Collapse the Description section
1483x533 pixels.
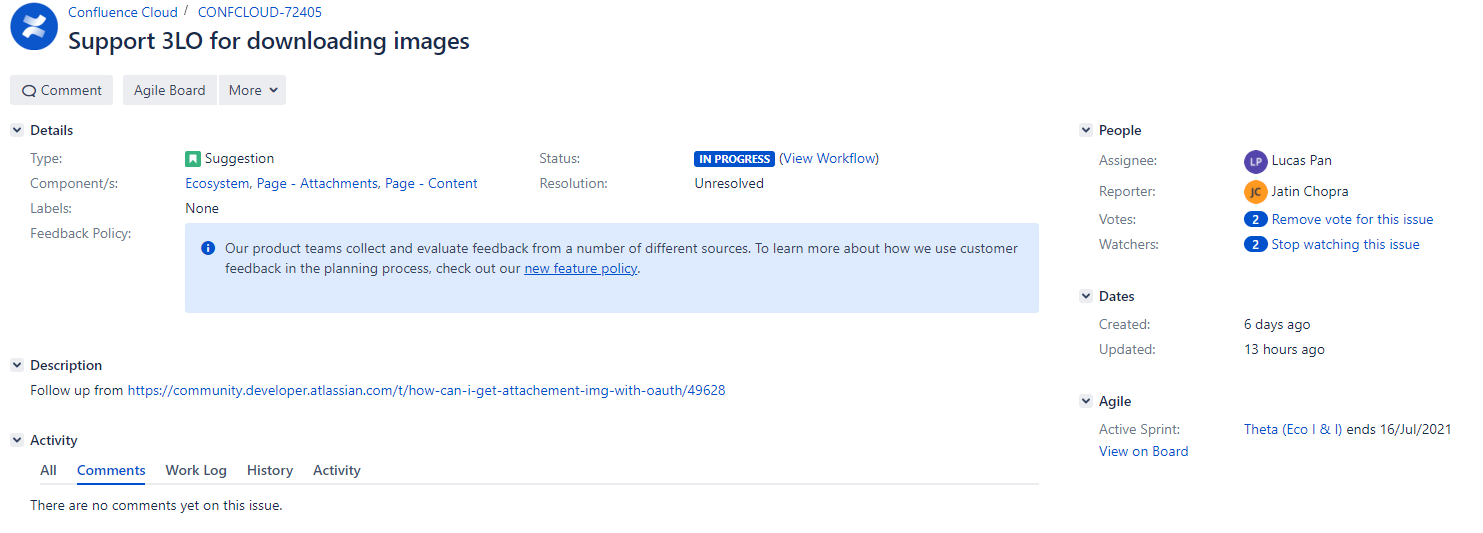click(16, 365)
